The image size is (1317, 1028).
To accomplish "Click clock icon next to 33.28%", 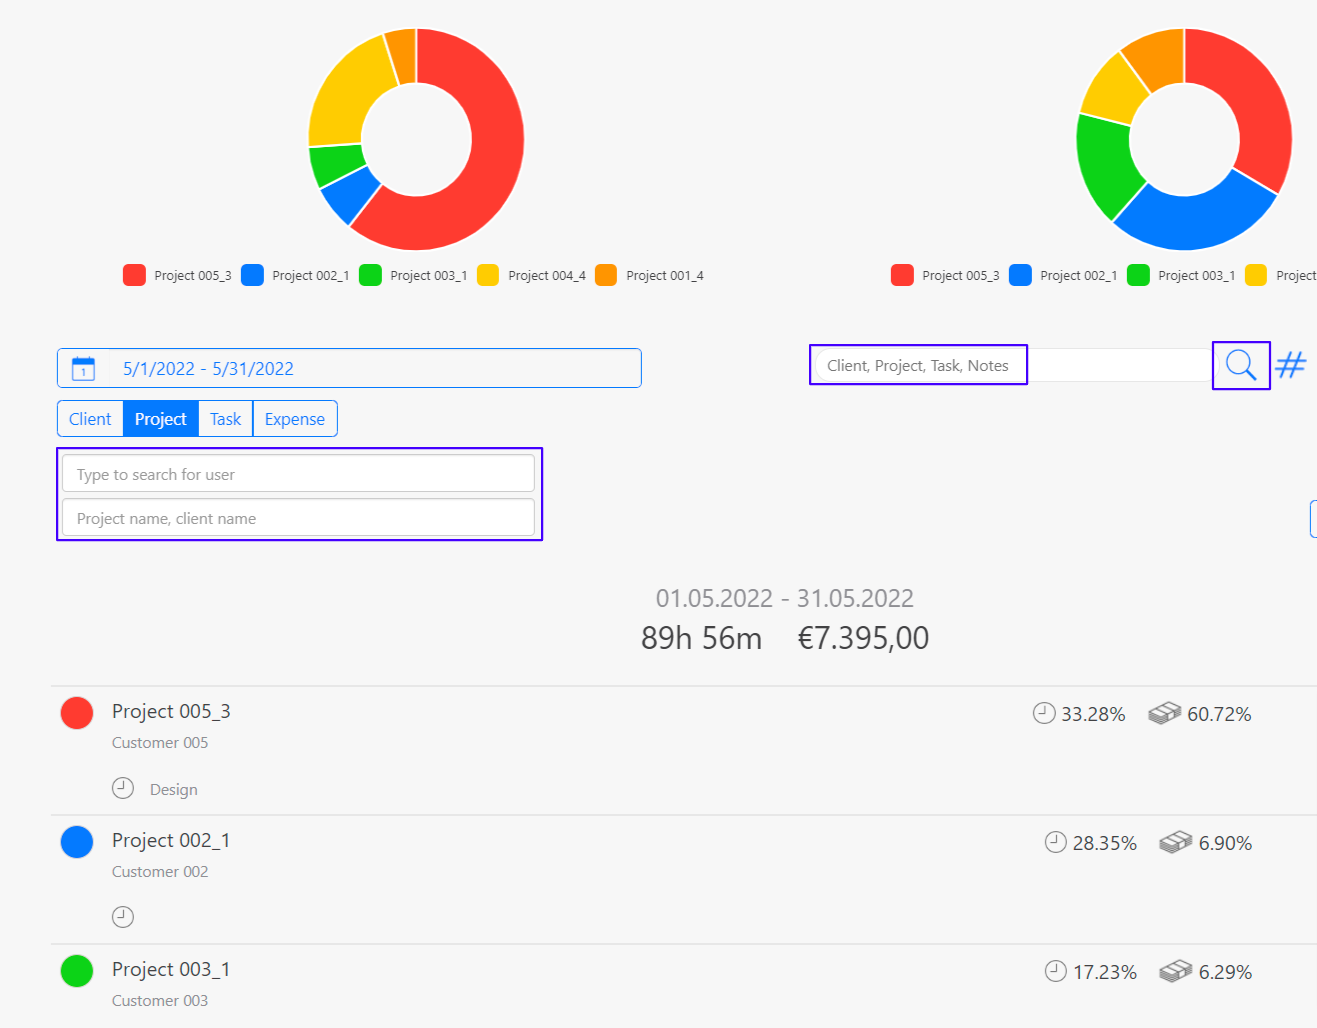I will click(x=1044, y=713).
